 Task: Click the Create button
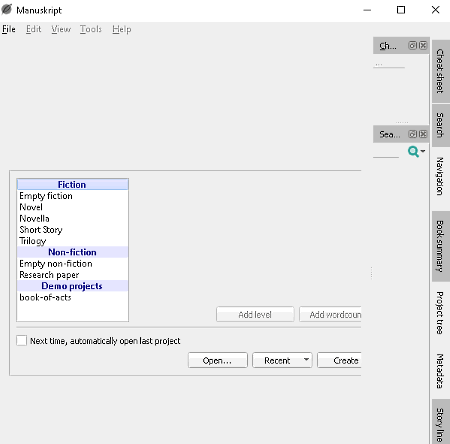339,360
